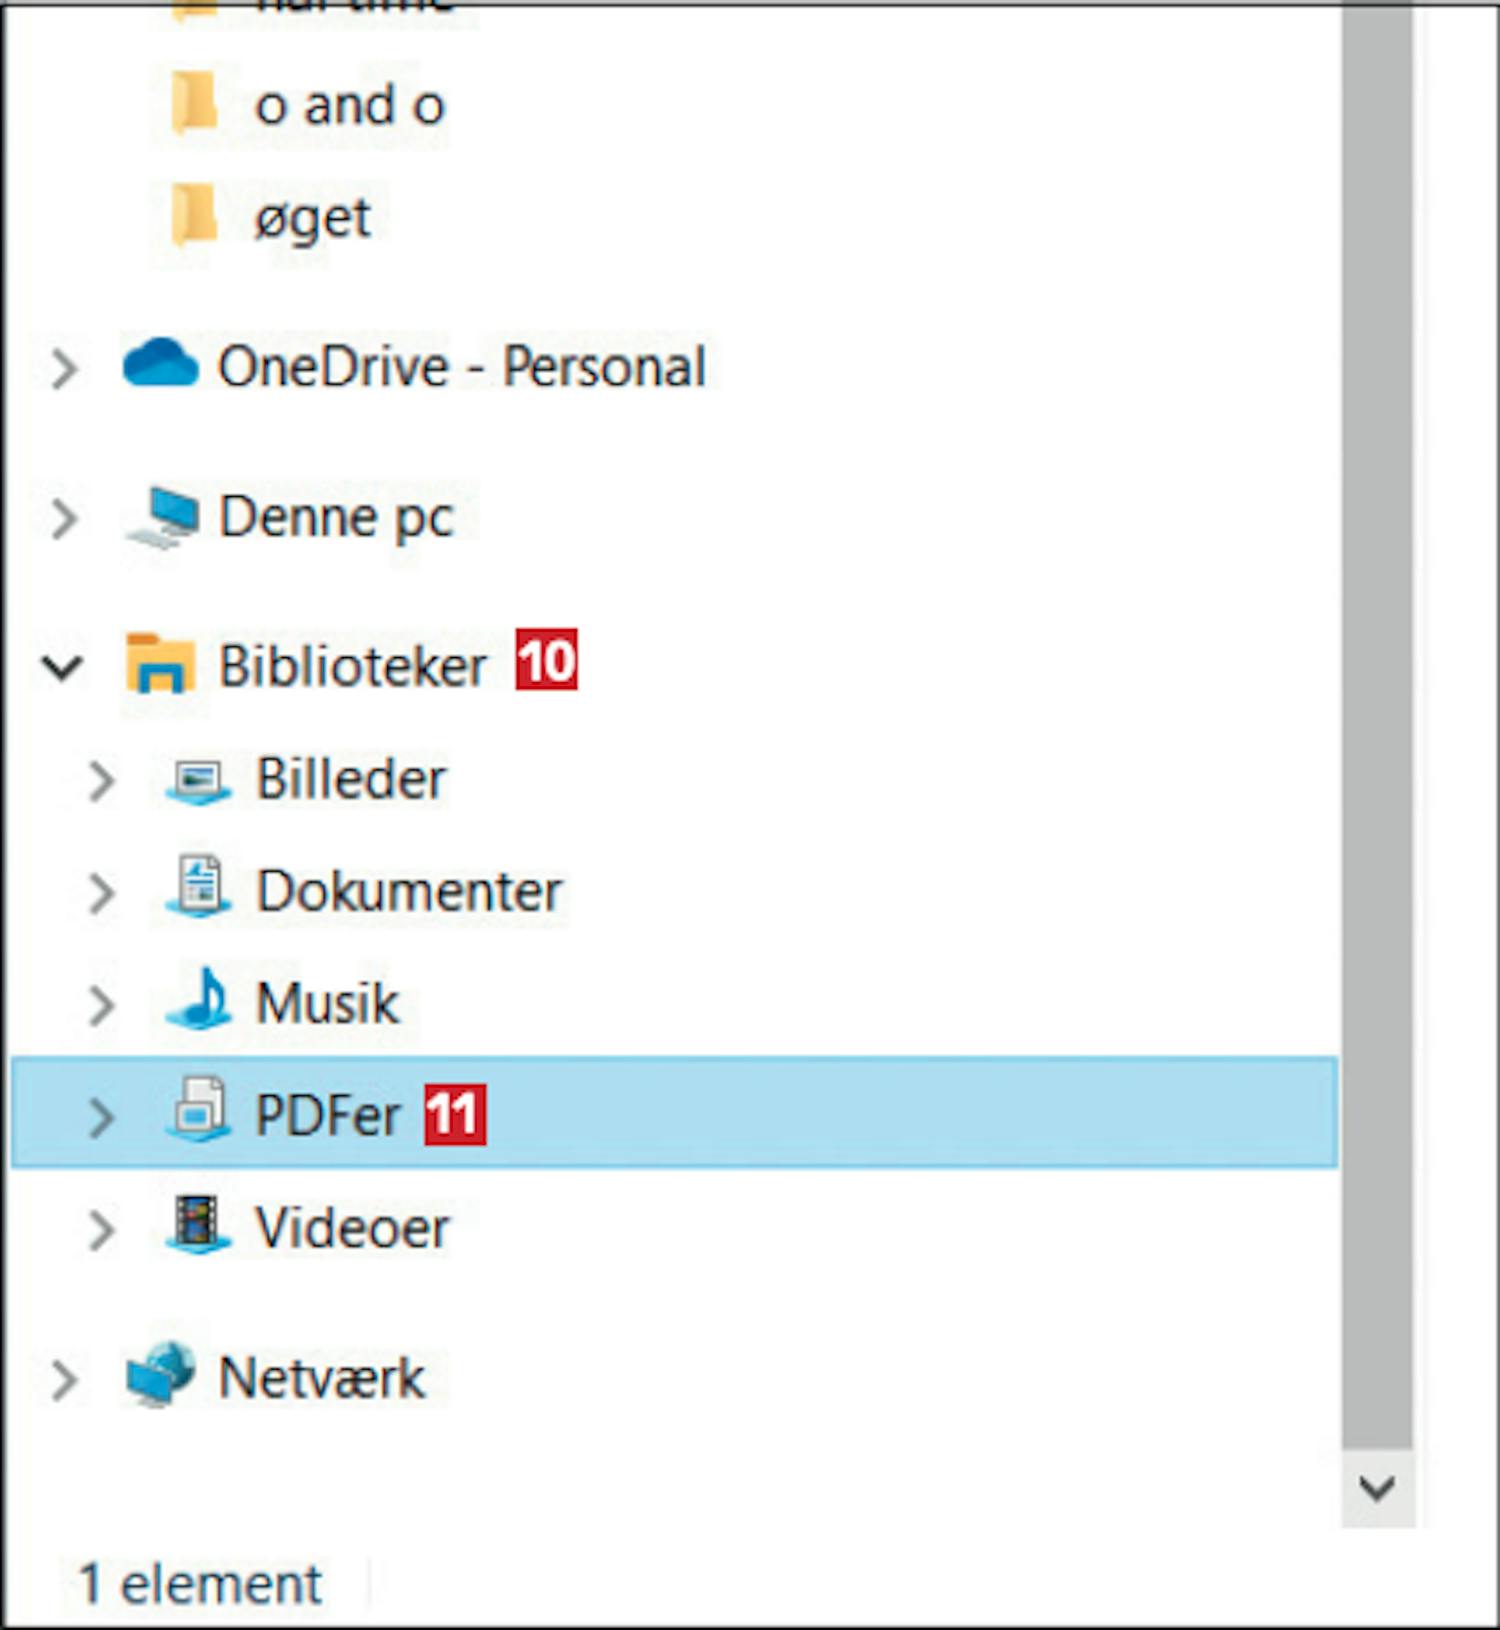Expand the OneDrive - Personal node
The image size is (1500, 1630).
coord(64,368)
